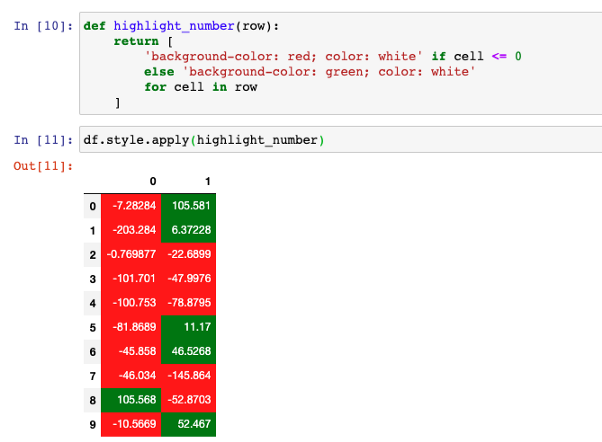This screenshot has width=602, height=442.
Task: Select the In [11] cell prompt
Action: [43, 139]
